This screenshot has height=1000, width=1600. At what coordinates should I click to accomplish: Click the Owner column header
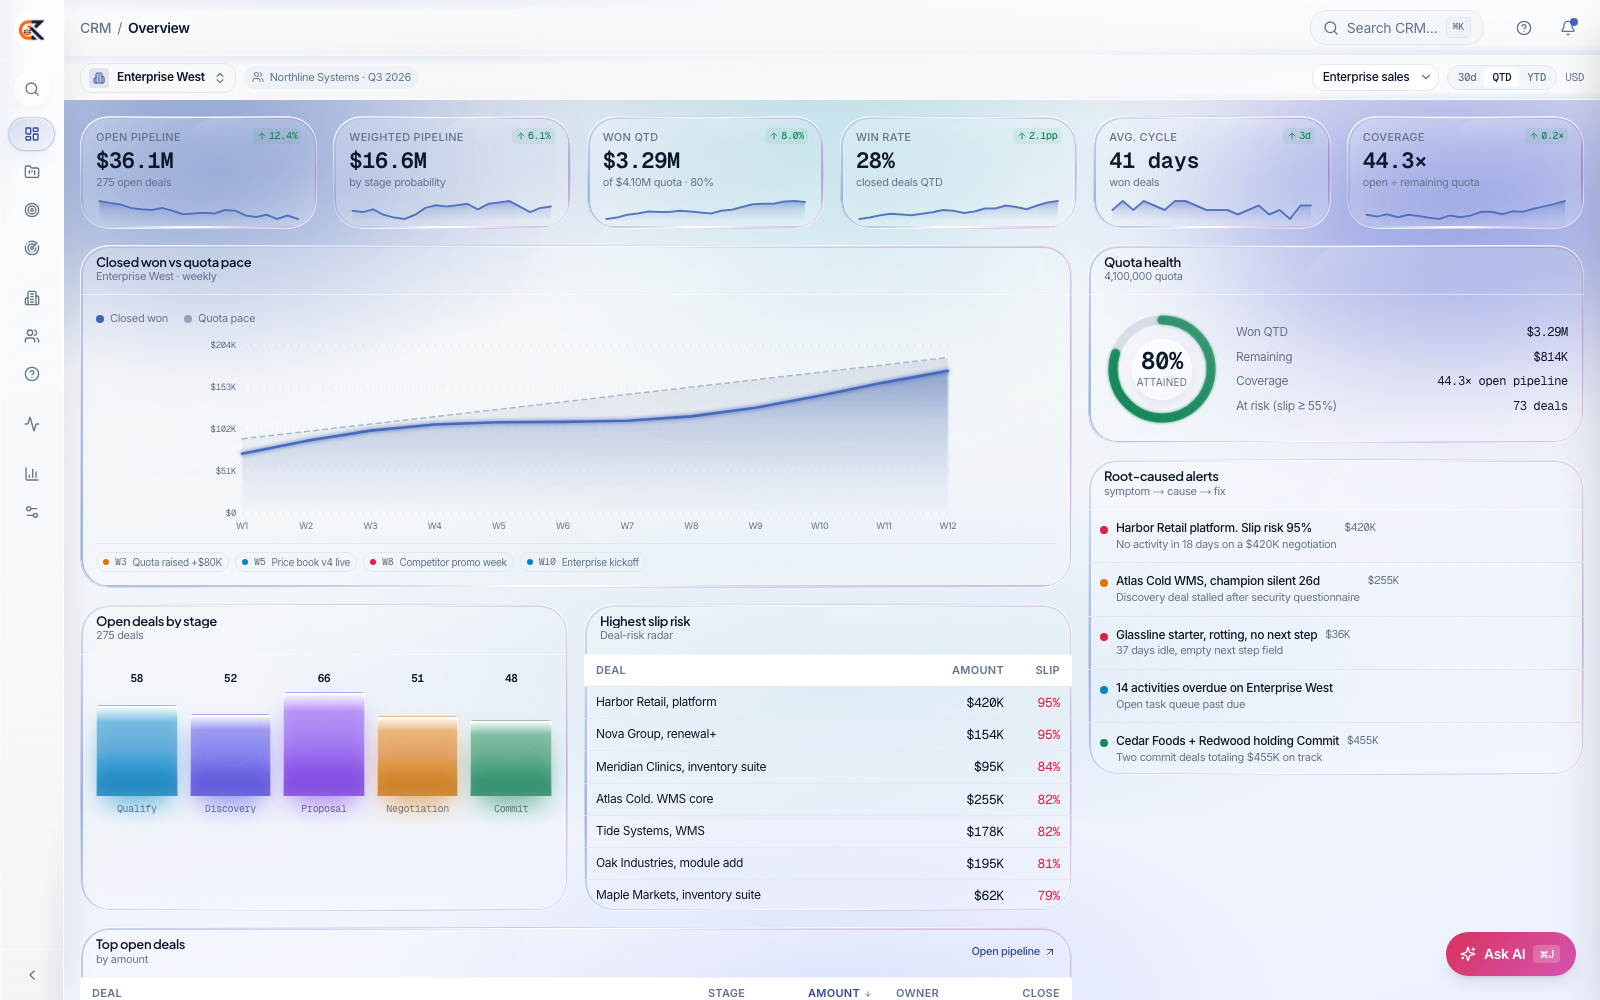(x=917, y=993)
